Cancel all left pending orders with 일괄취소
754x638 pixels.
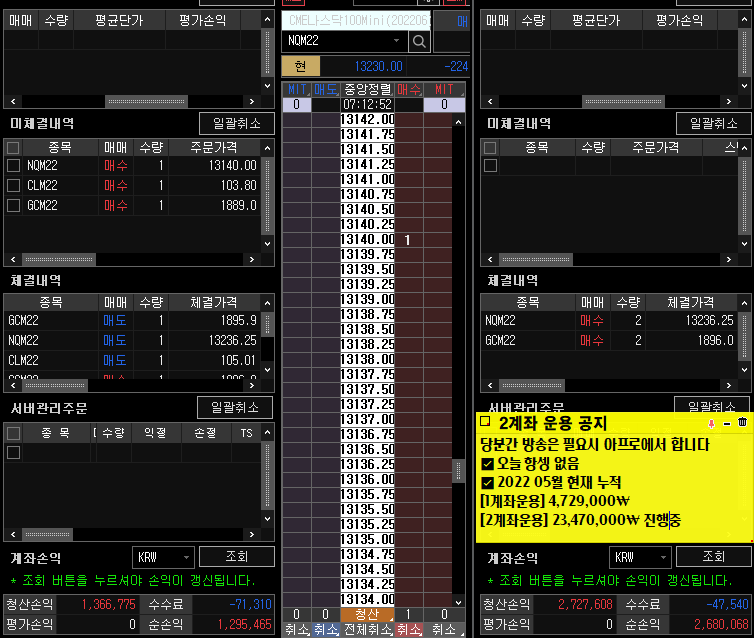(237, 124)
